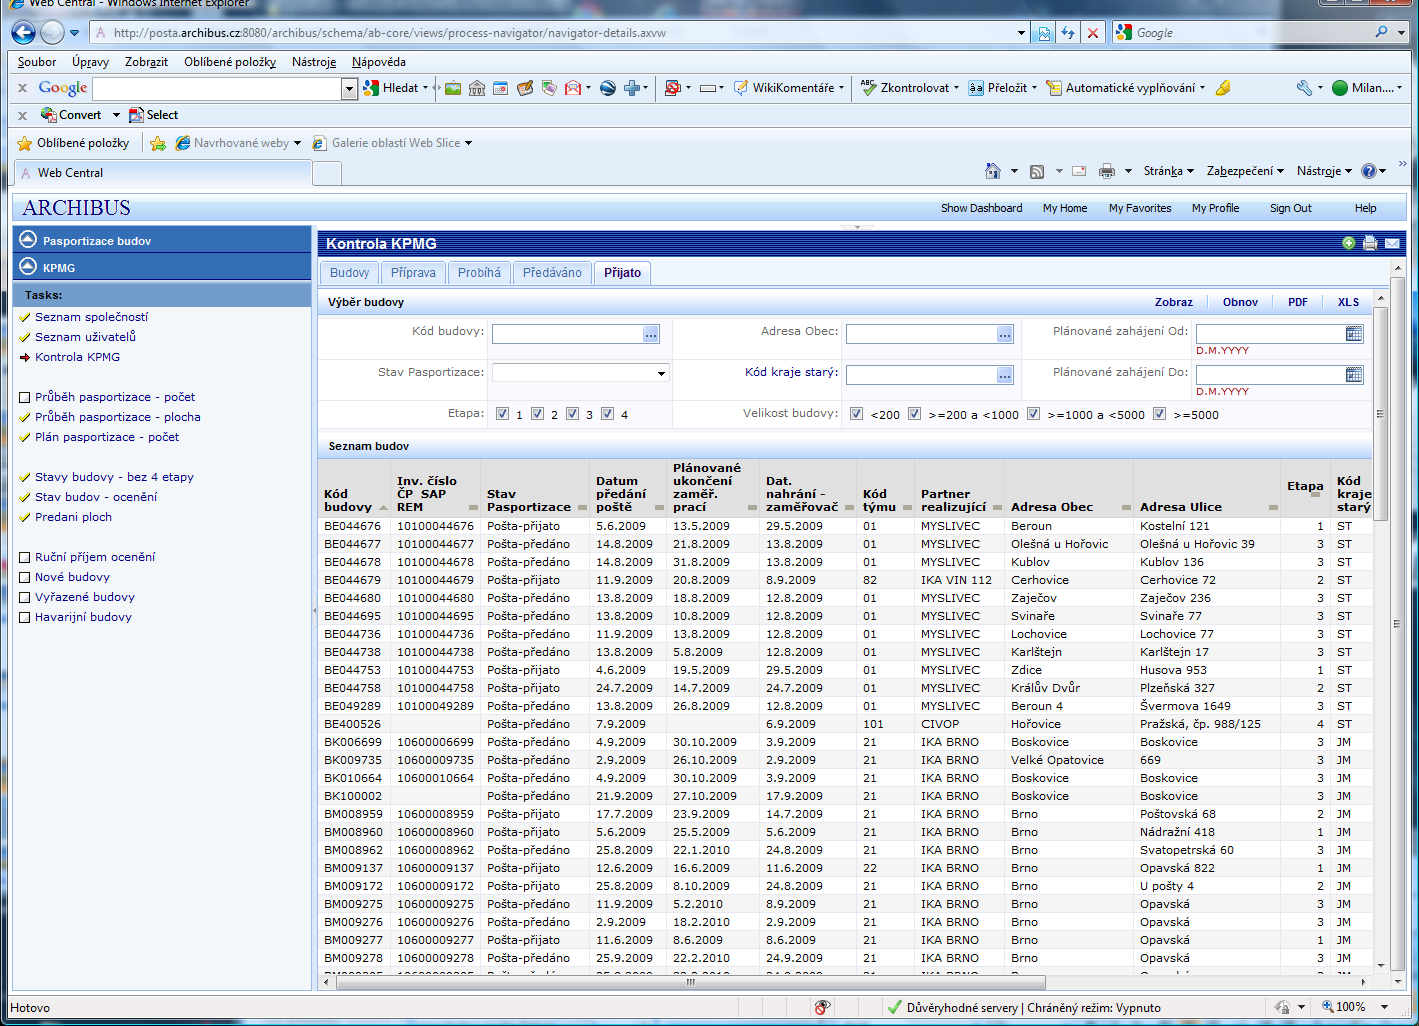Image resolution: width=1419 pixels, height=1026 pixels.
Task: Expand Stav Pasportizace dropdown
Action: point(661,374)
